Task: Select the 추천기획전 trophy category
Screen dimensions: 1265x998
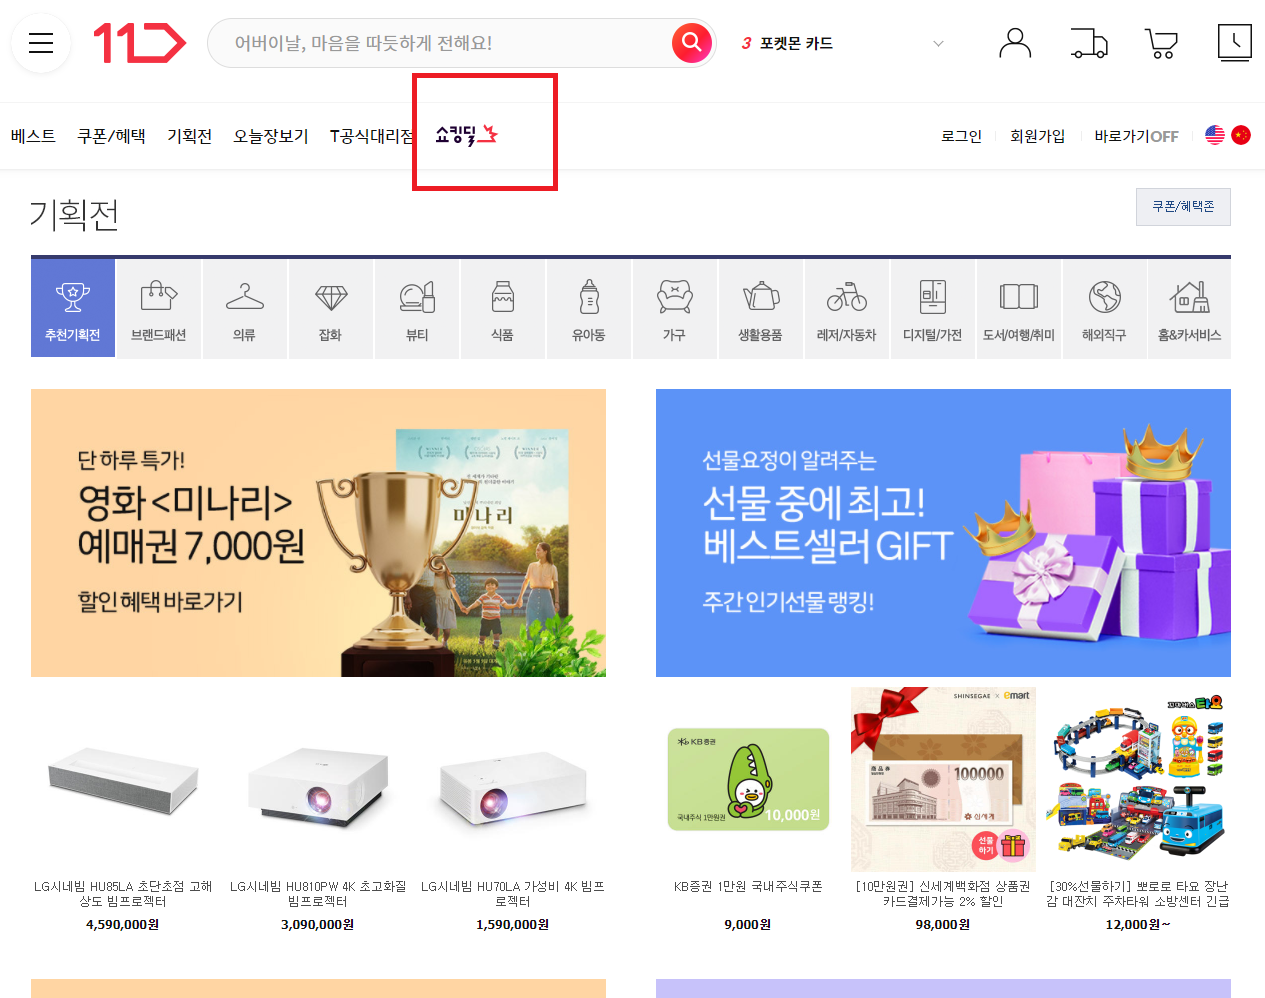Action: coord(73,309)
